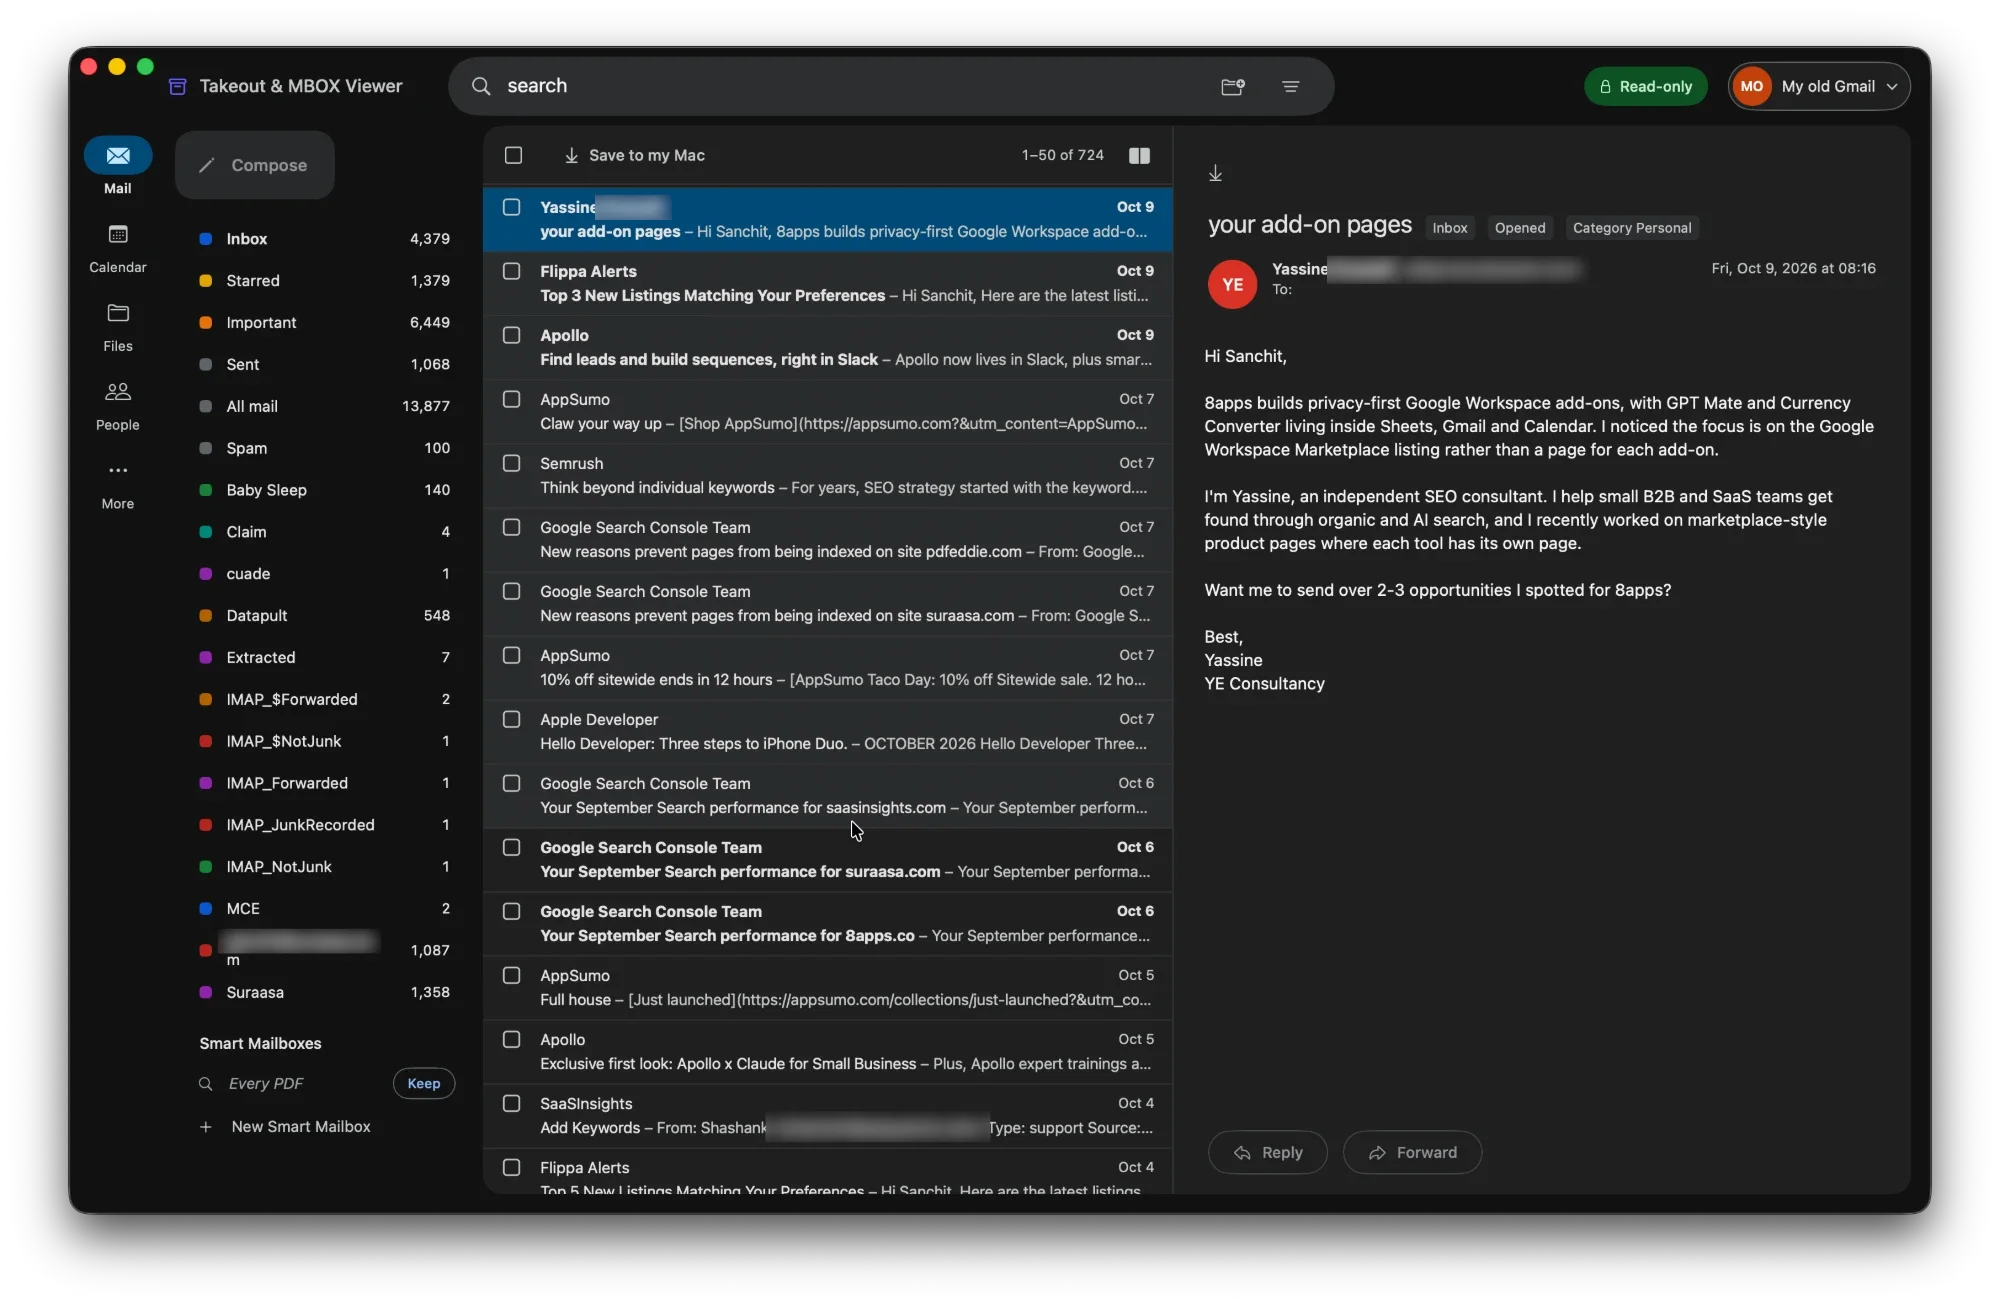Toggle the select-all checkbox
The image size is (2000, 1305).
(513, 156)
